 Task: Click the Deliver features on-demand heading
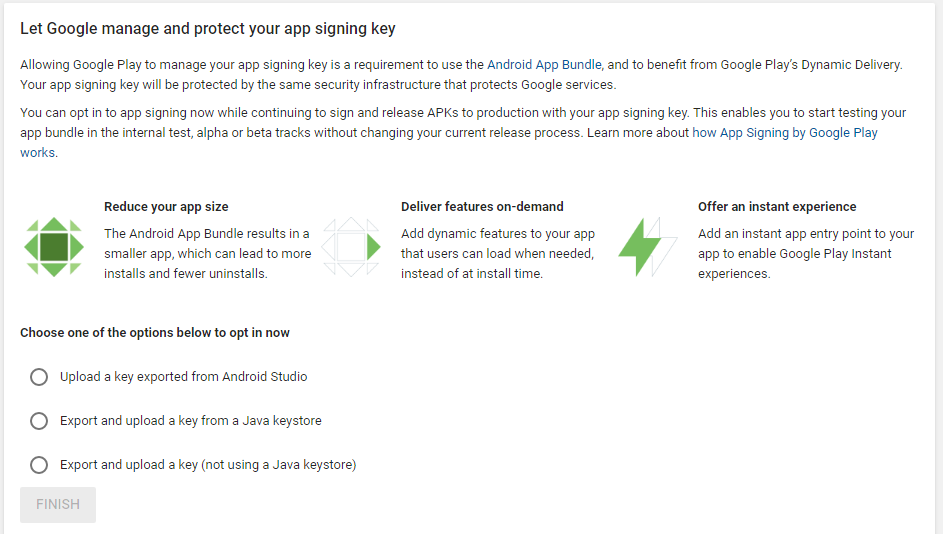point(482,207)
